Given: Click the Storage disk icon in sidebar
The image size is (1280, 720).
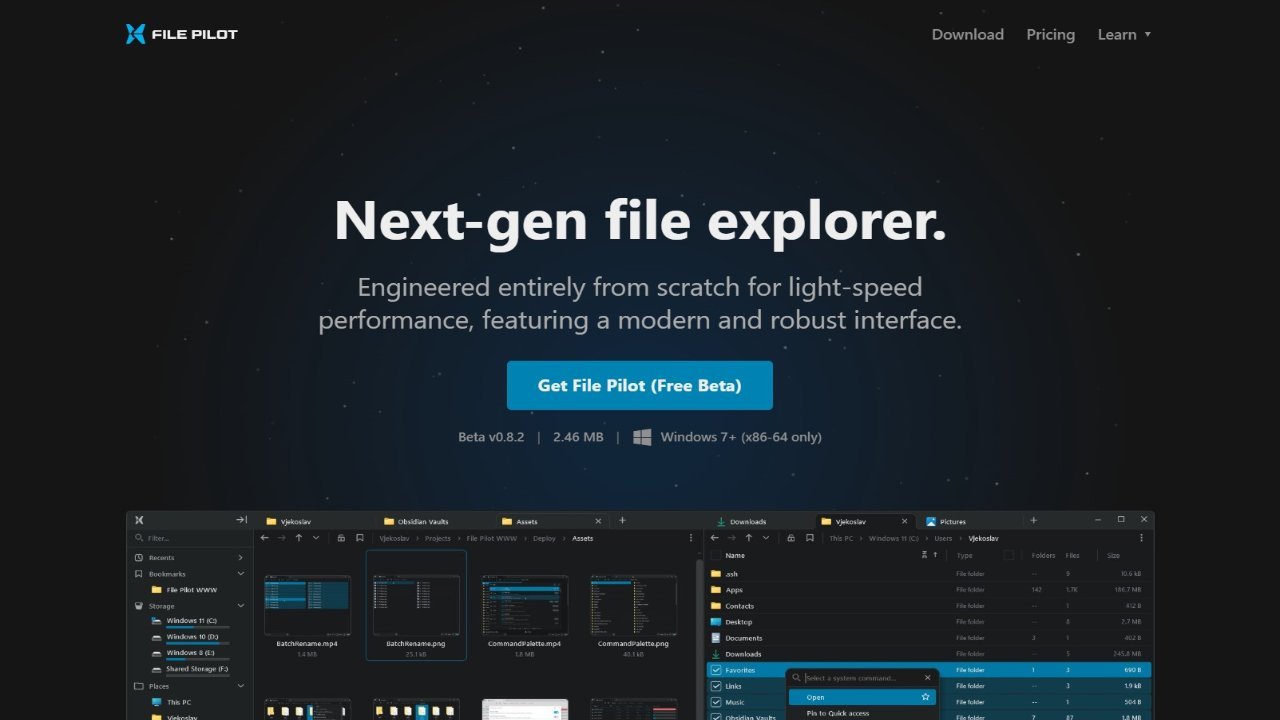Looking at the screenshot, I should tap(138, 606).
